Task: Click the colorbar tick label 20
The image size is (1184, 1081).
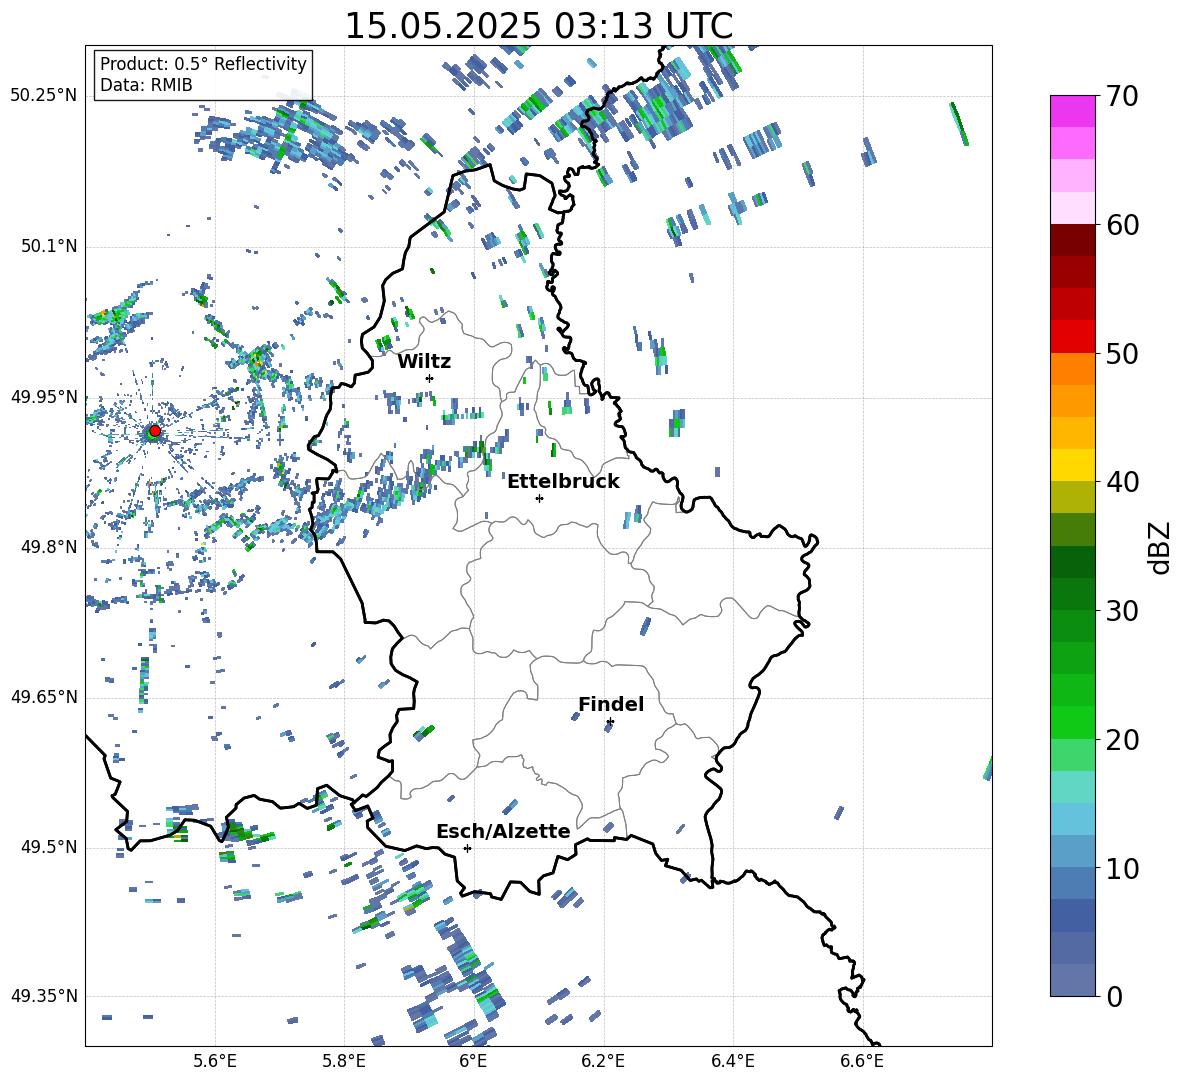Action: point(1122,740)
